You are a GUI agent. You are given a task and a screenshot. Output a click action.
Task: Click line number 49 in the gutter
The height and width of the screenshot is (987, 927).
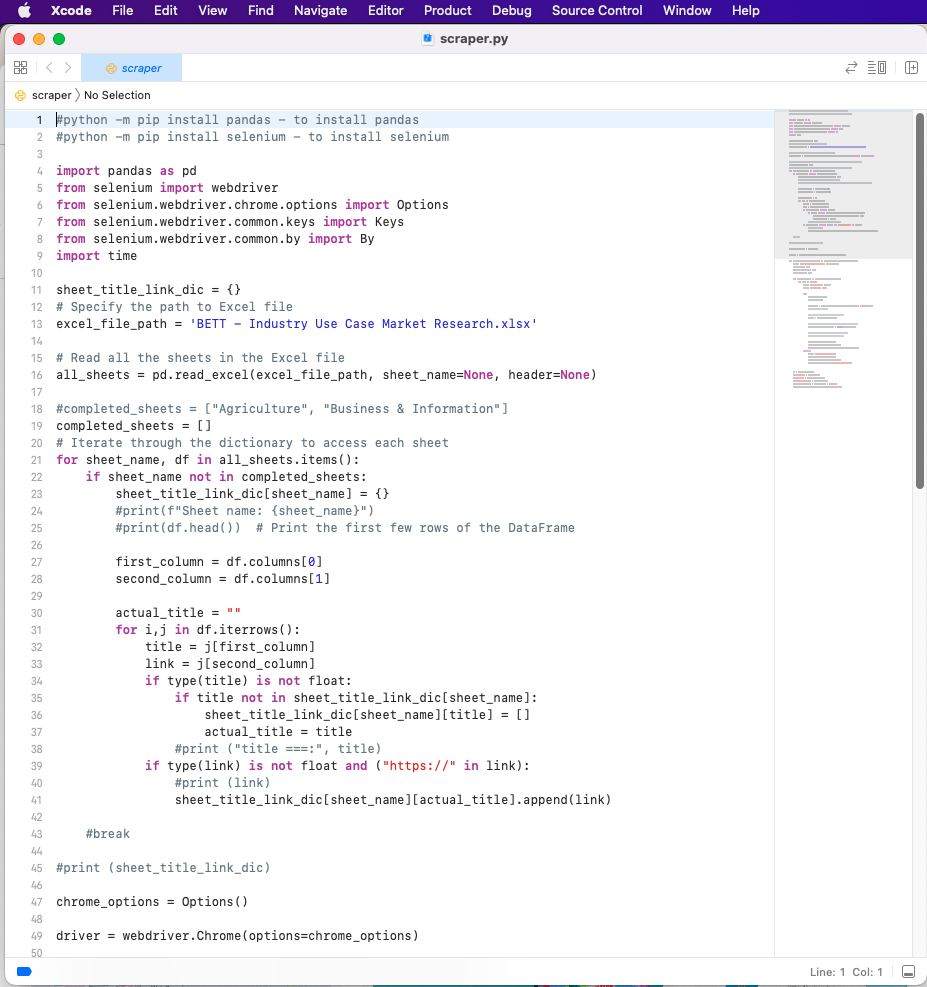37,936
